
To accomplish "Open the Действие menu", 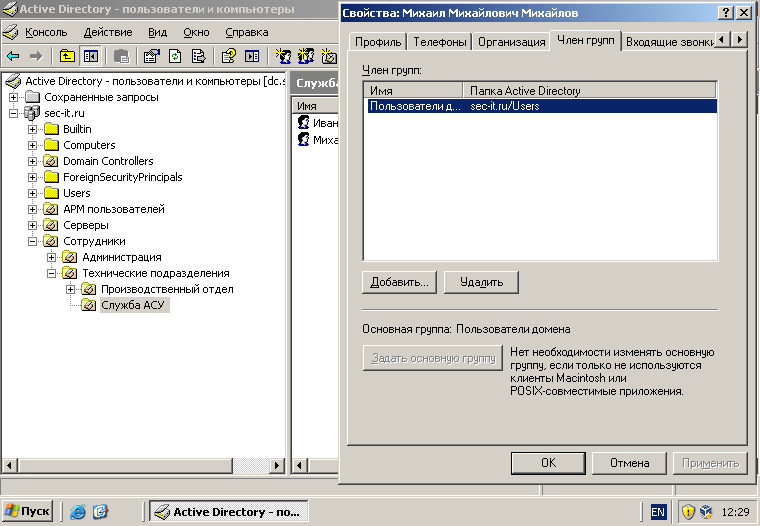I will (108, 32).
